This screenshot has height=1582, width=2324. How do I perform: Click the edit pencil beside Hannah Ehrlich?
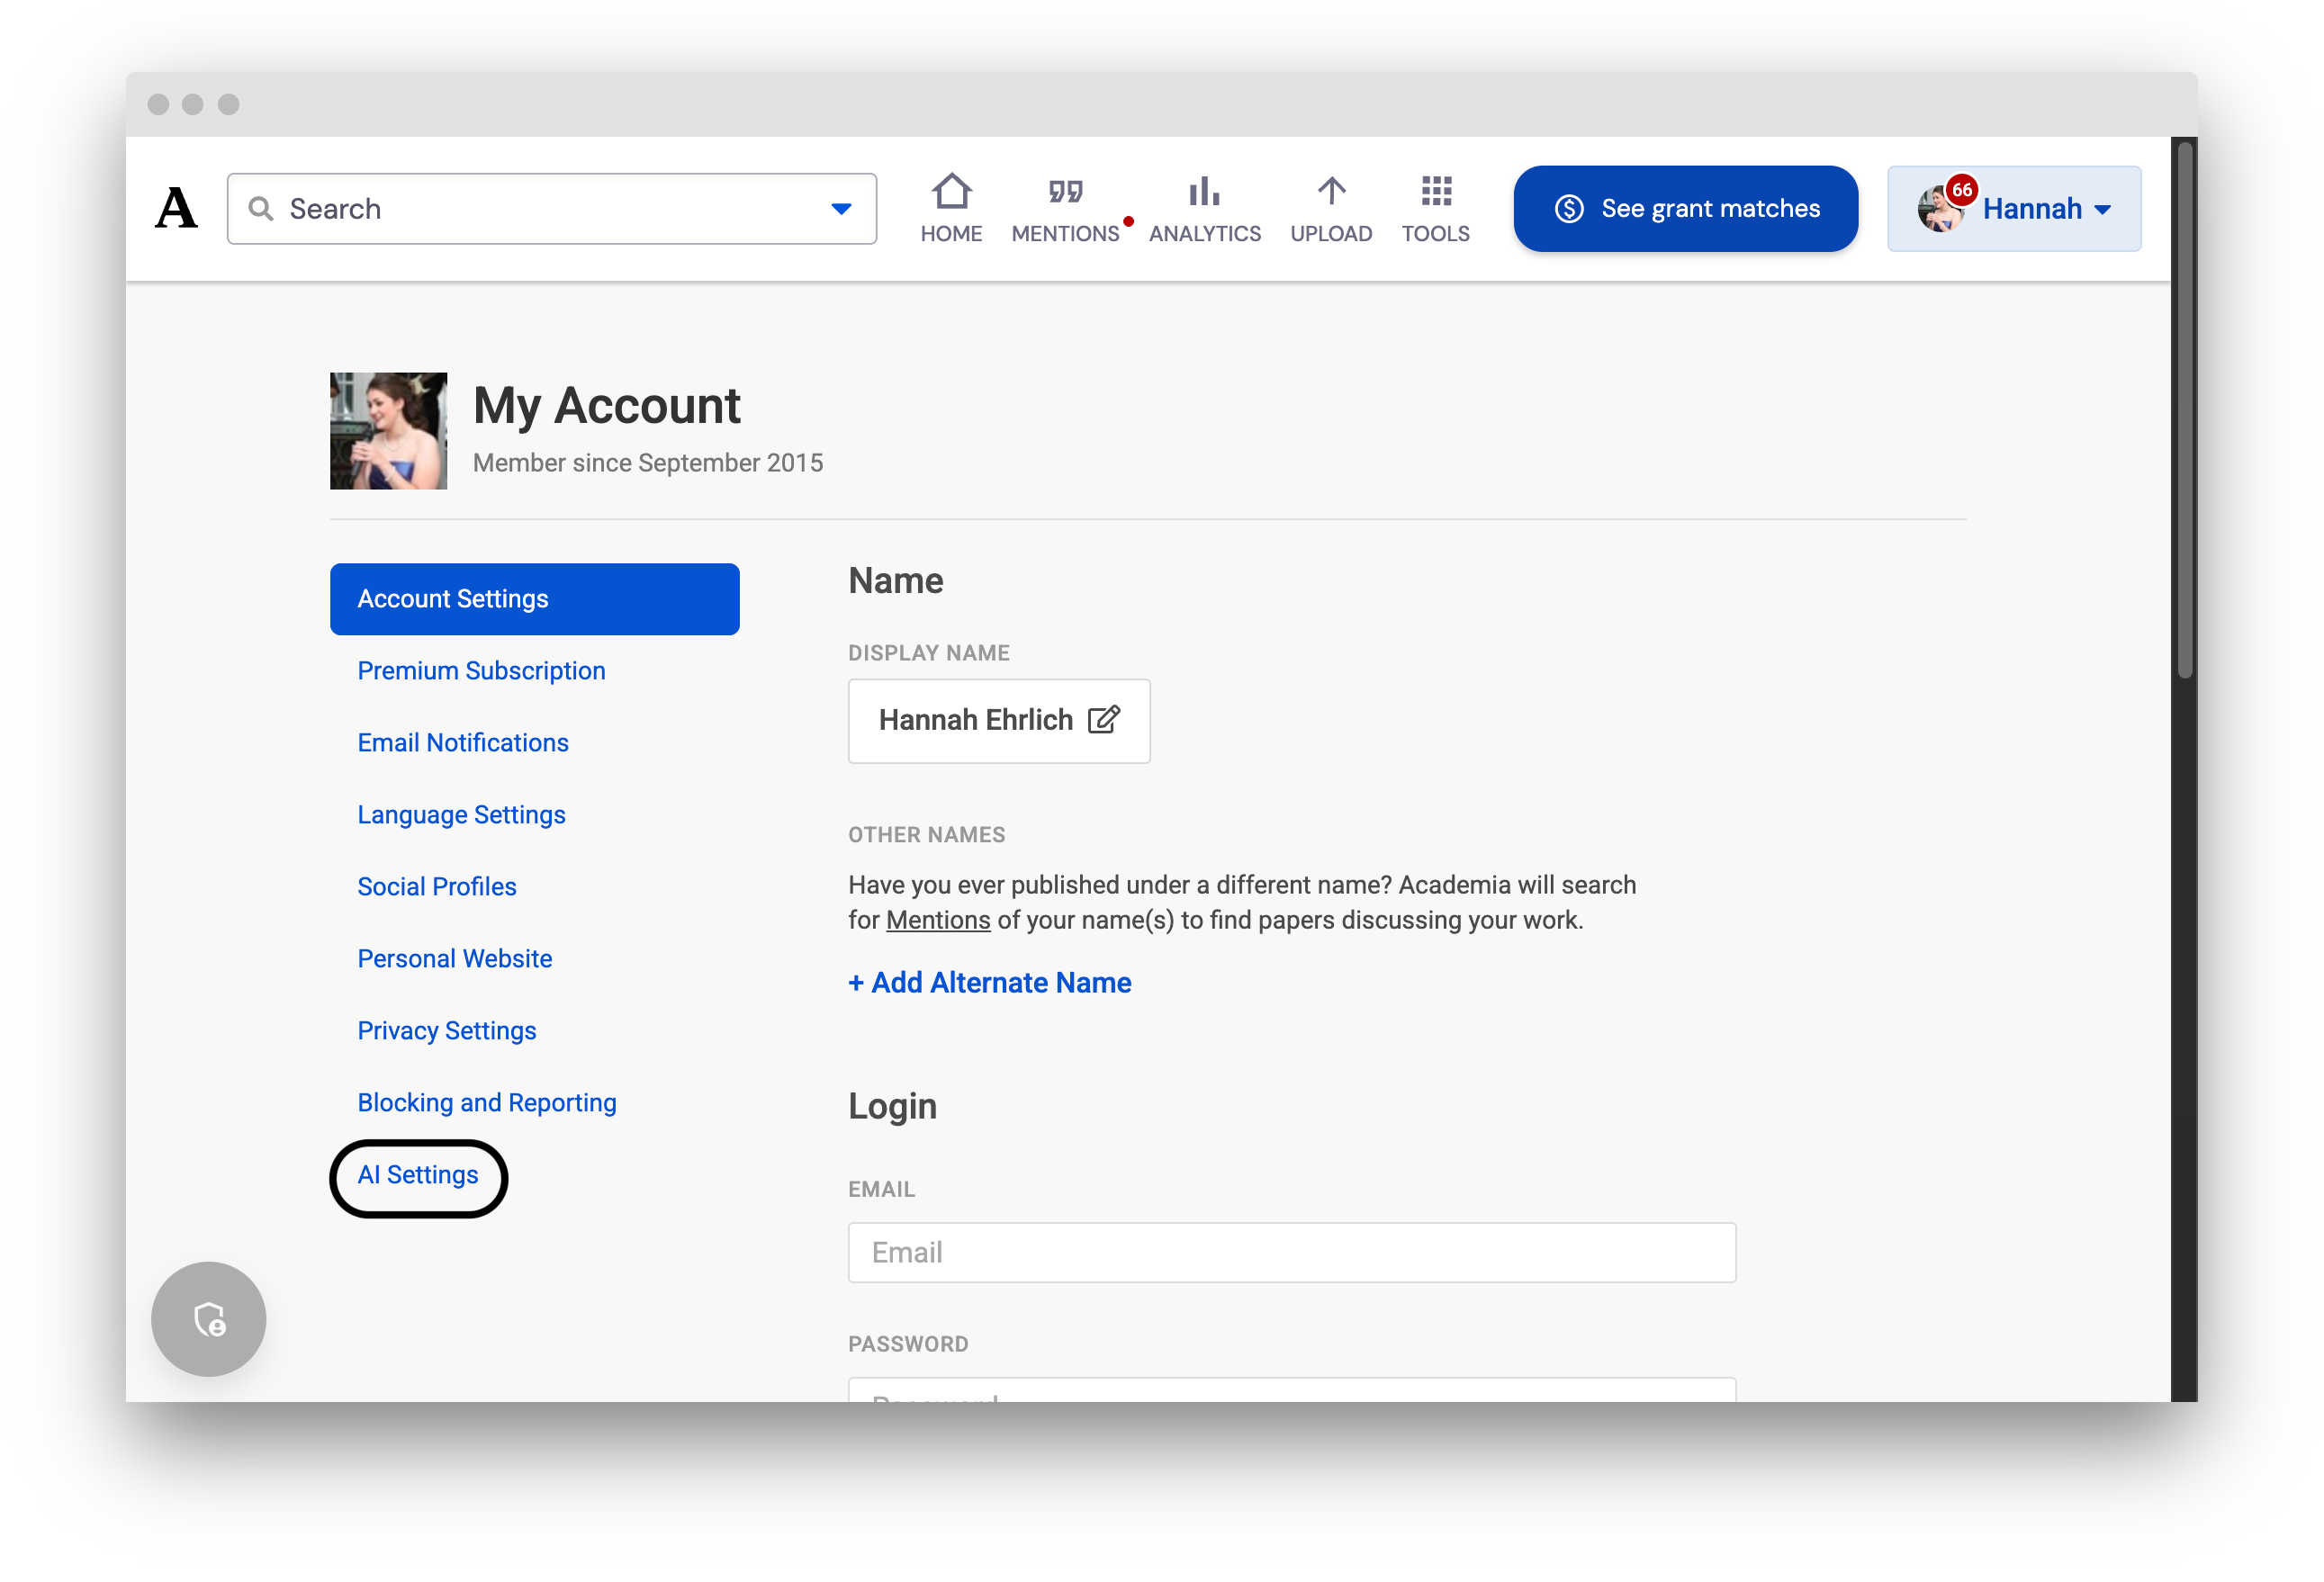1104,720
